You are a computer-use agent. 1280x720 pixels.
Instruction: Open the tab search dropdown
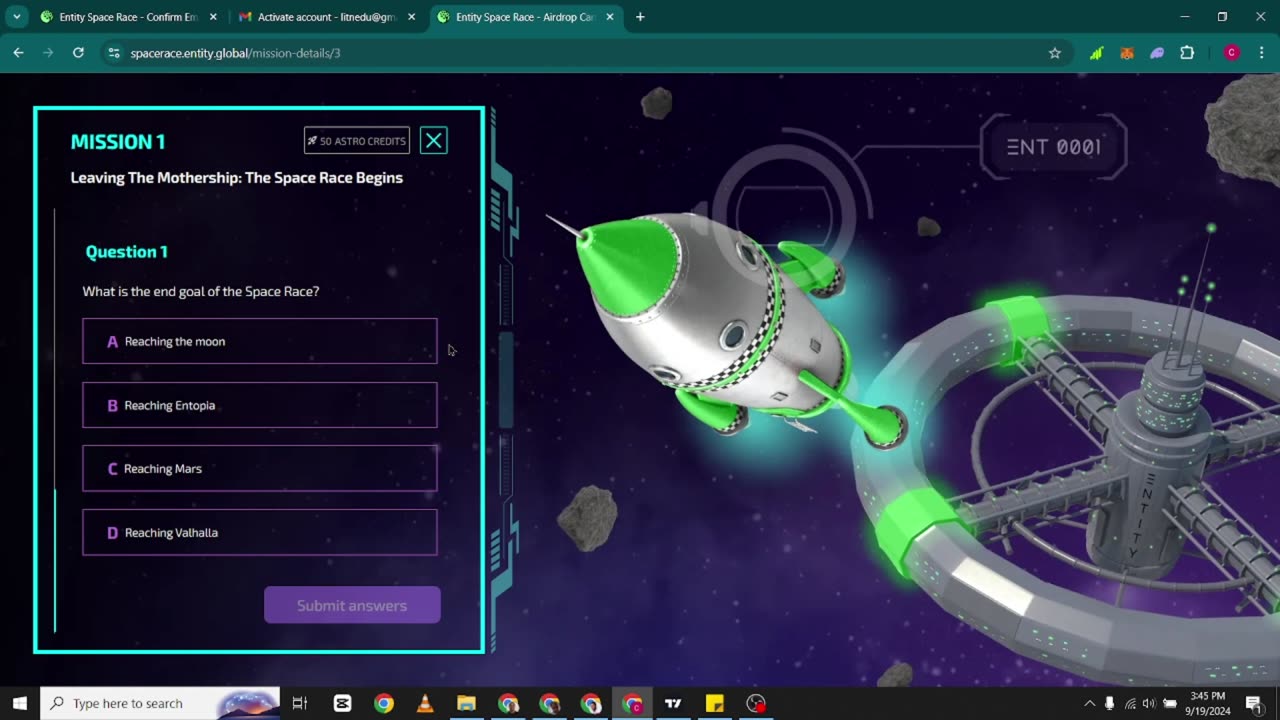pyautogui.click(x=16, y=17)
